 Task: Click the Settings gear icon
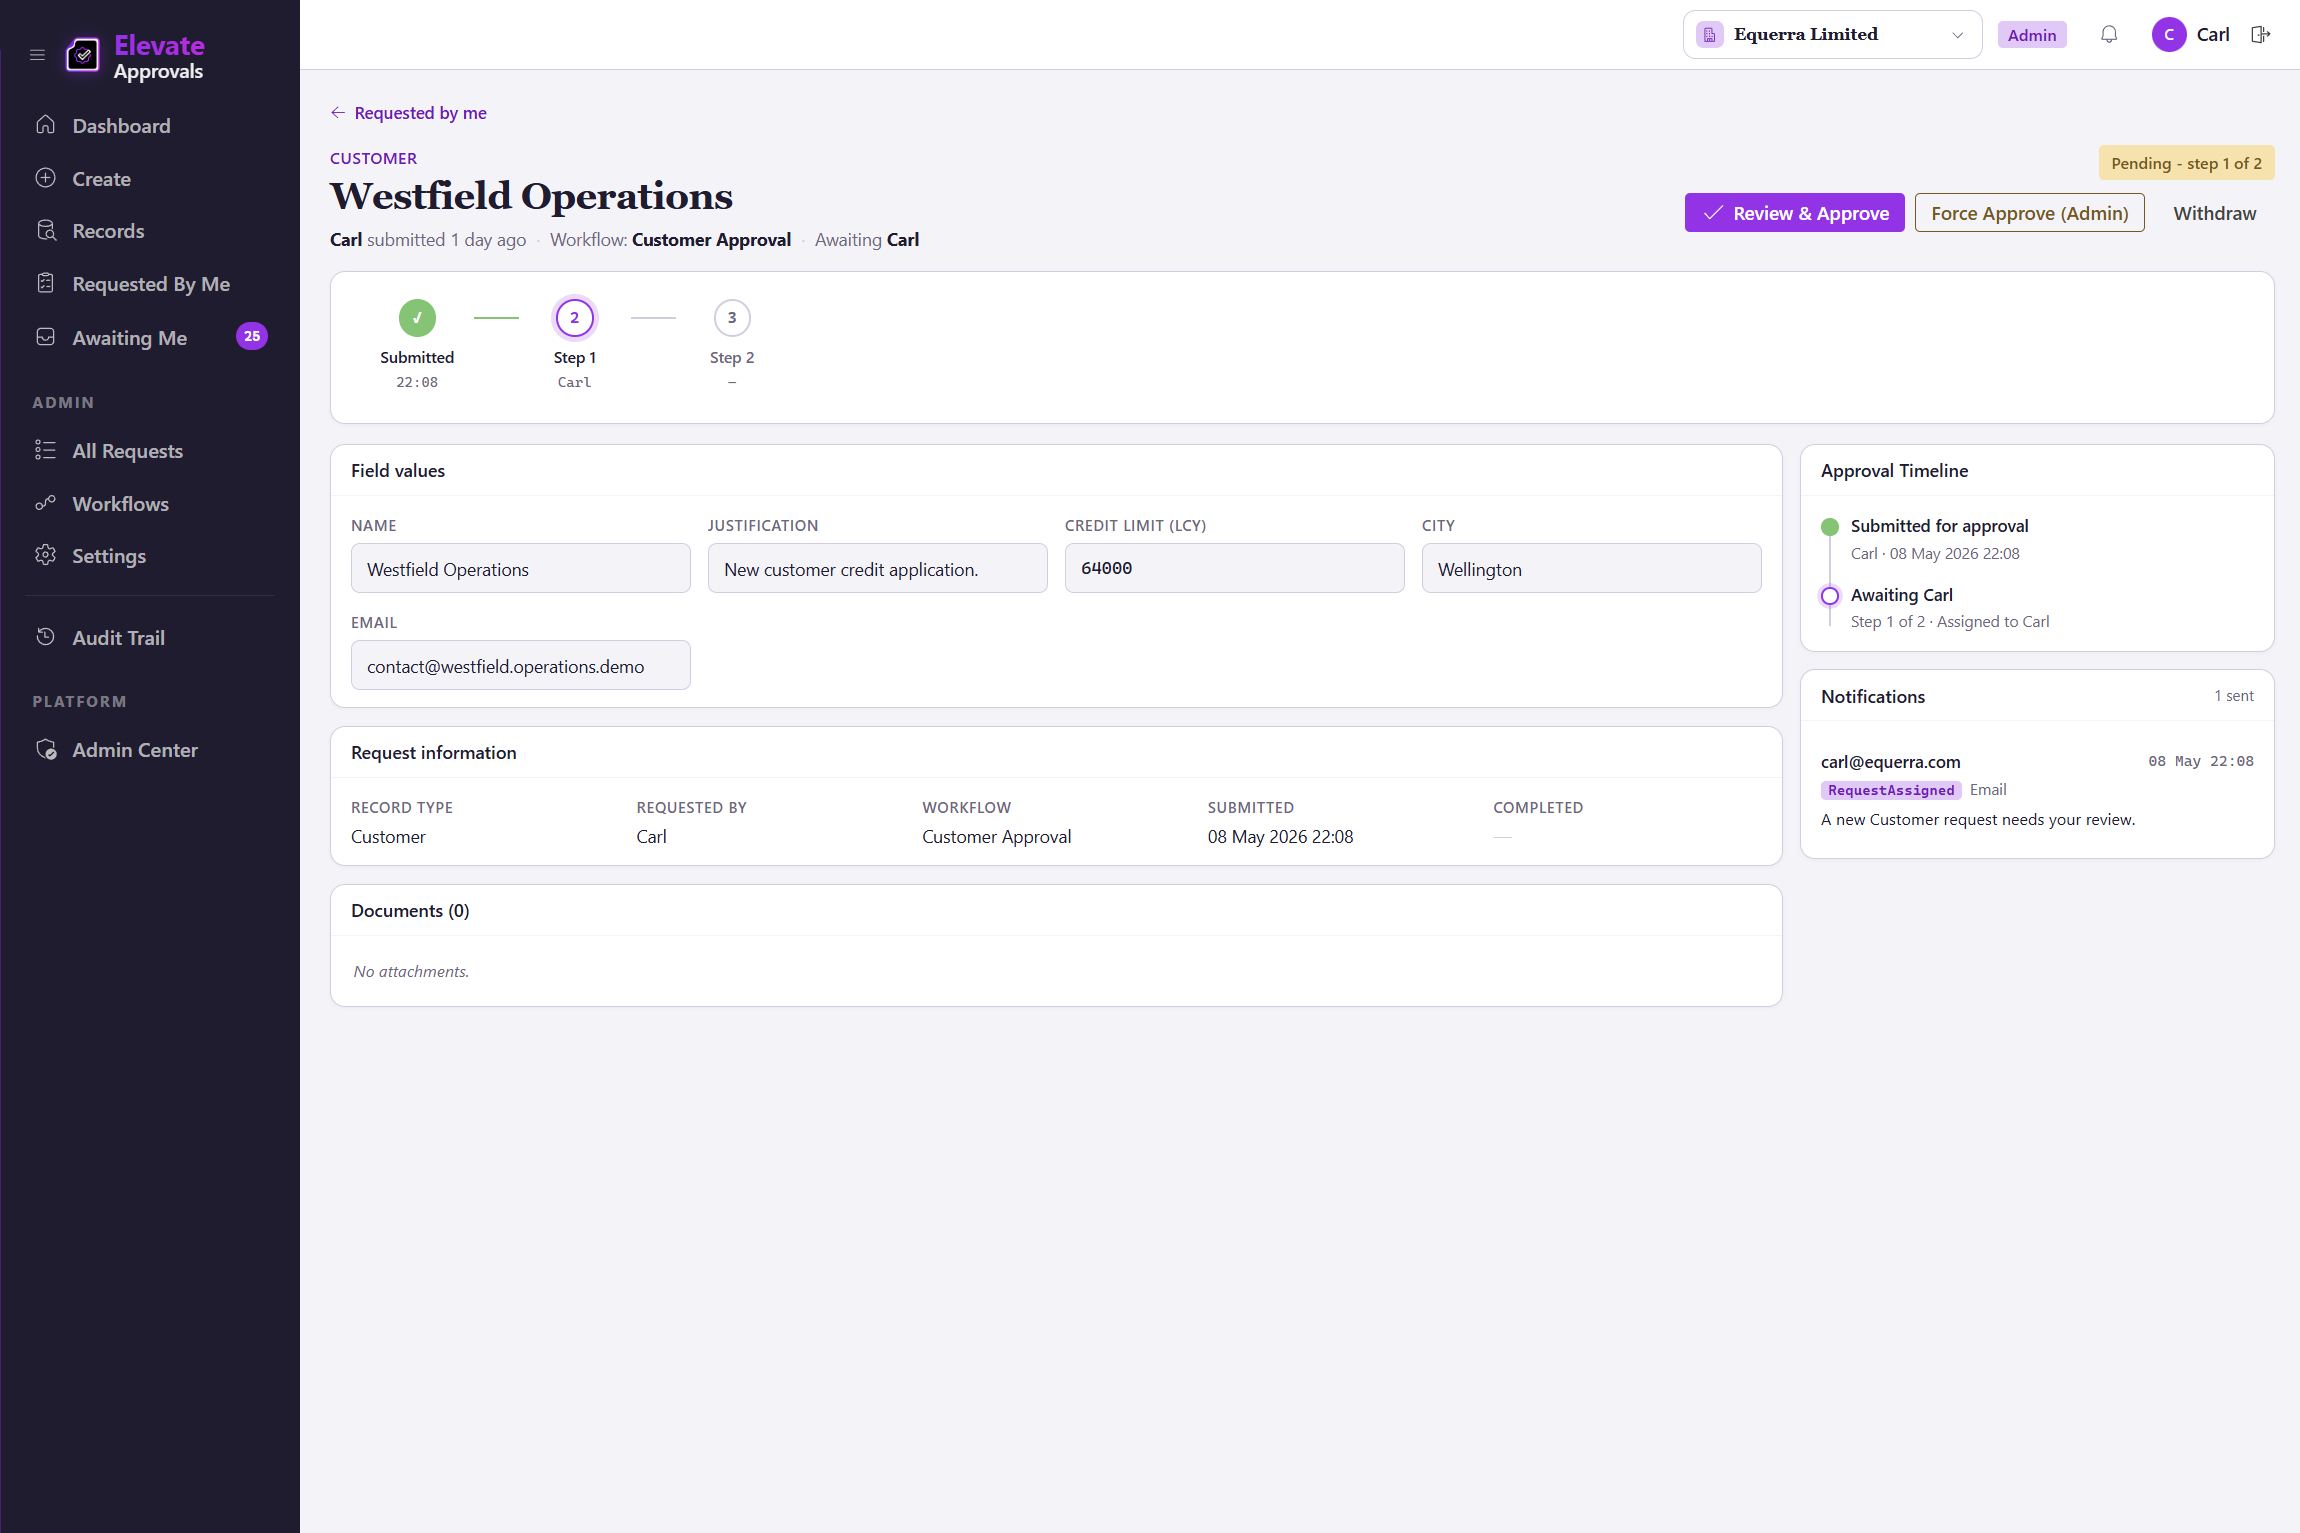pos(46,555)
